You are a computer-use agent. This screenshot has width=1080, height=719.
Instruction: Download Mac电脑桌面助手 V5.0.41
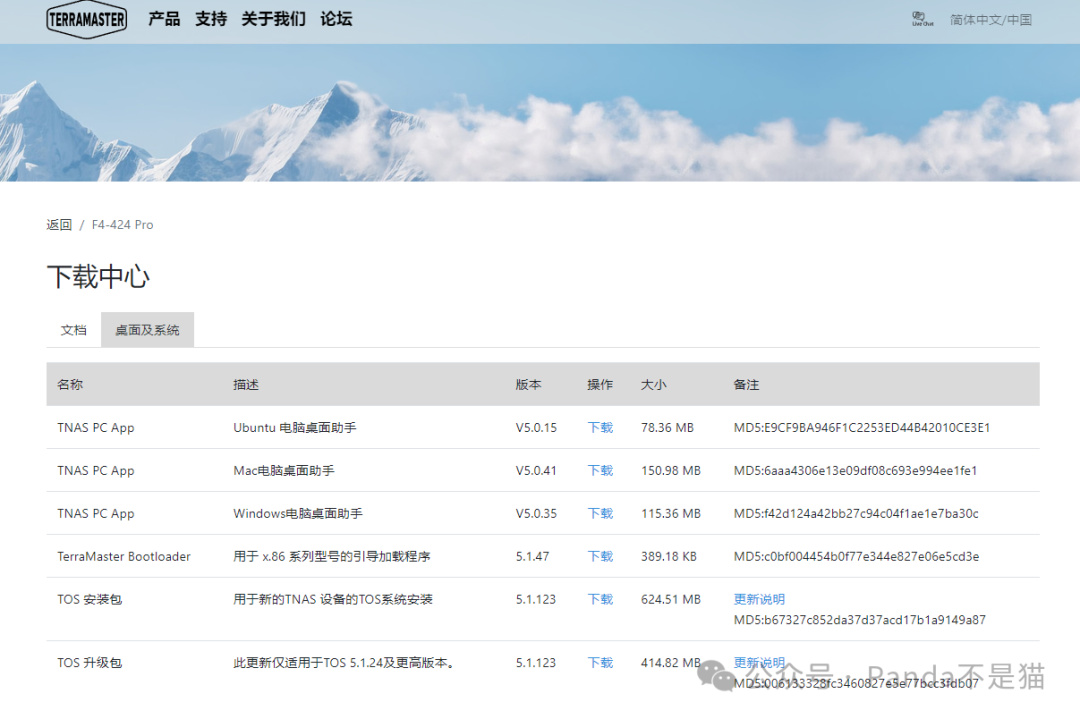point(600,470)
